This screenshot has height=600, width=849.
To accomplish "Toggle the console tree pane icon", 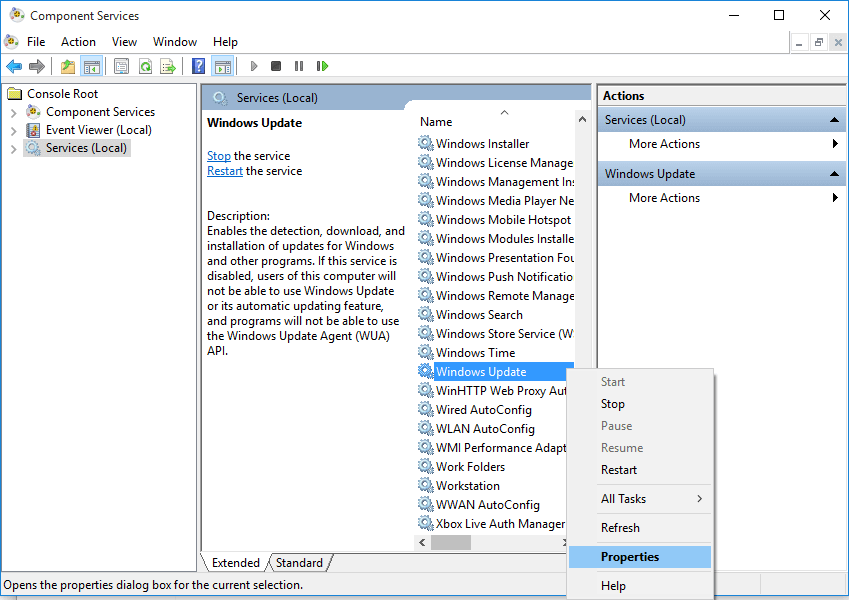I will point(91,66).
